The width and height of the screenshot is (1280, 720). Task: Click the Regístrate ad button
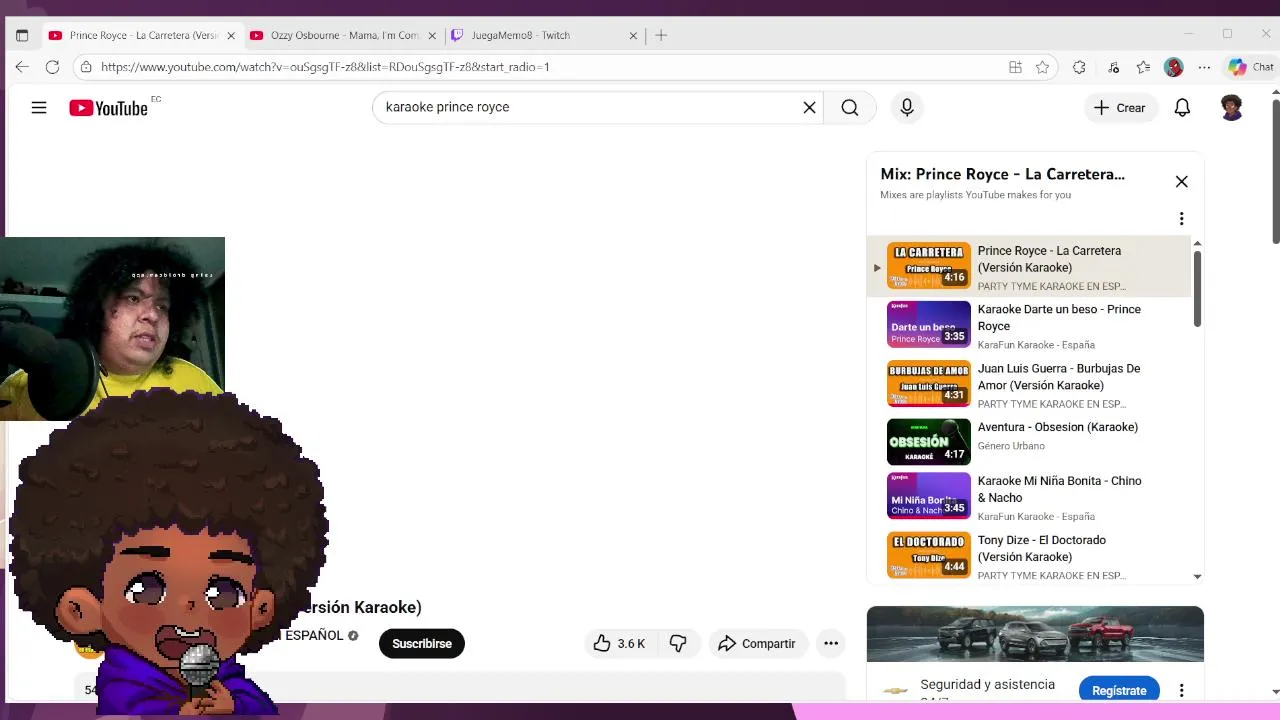click(1119, 690)
